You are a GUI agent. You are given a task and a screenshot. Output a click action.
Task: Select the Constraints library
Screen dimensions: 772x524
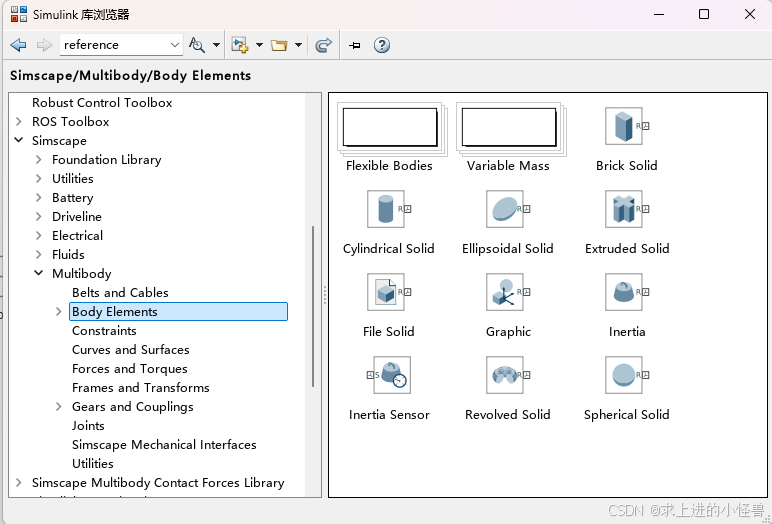pyautogui.click(x=104, y=330)
